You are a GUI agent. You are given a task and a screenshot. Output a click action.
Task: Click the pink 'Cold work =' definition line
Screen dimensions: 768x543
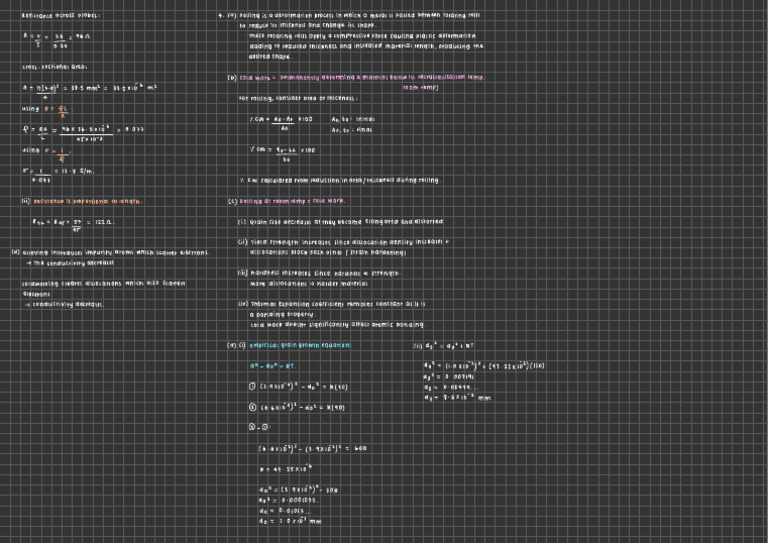pos(361,77)
